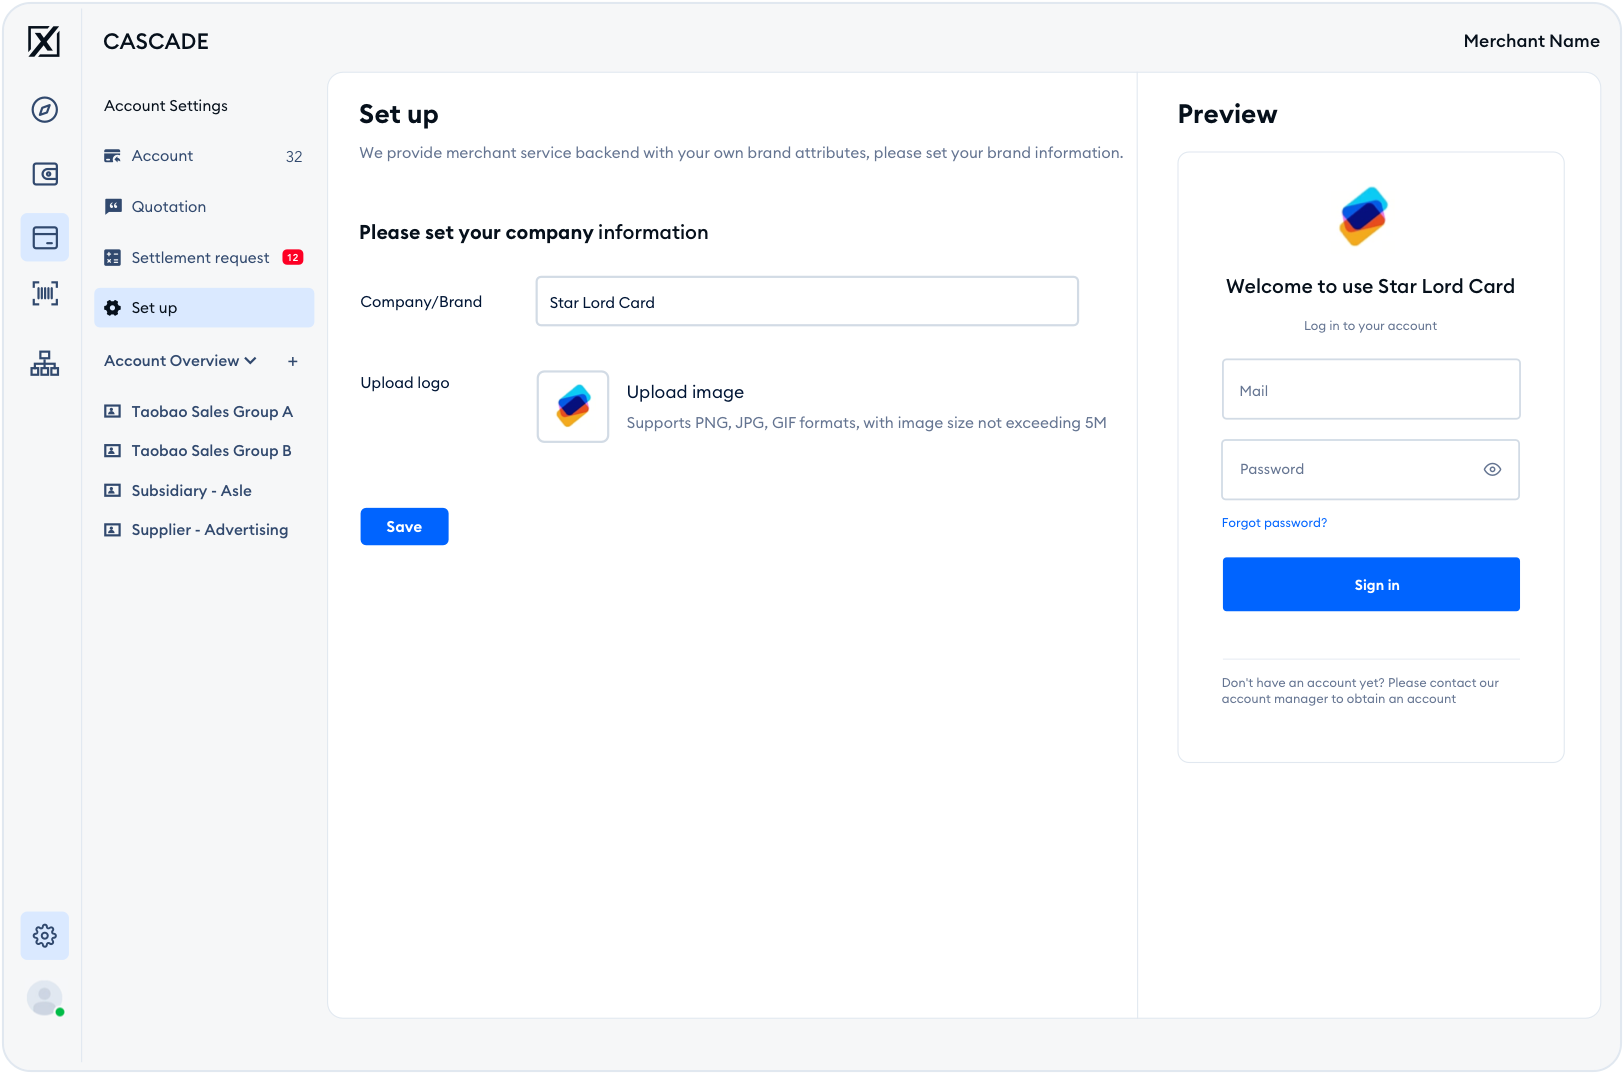Image resolution: width=1624 pixels, height=1074 pixels.
Task: Focus the Company/Brand input field
Action: 807,302
